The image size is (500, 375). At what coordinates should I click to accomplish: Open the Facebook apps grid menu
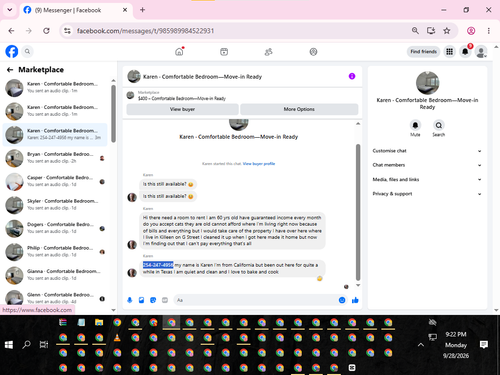coord(450,52)
